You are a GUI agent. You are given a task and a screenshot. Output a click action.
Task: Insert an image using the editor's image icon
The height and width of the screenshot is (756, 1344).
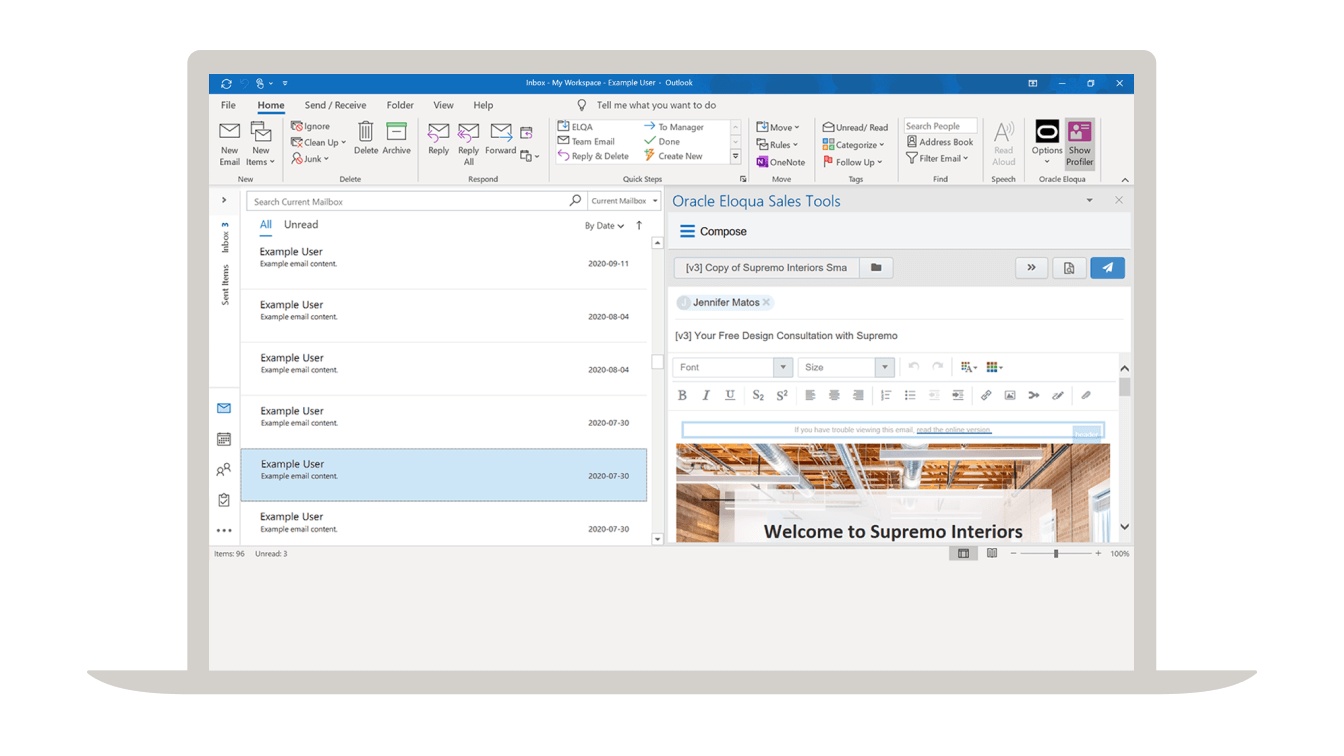[x=1010, y=395]
